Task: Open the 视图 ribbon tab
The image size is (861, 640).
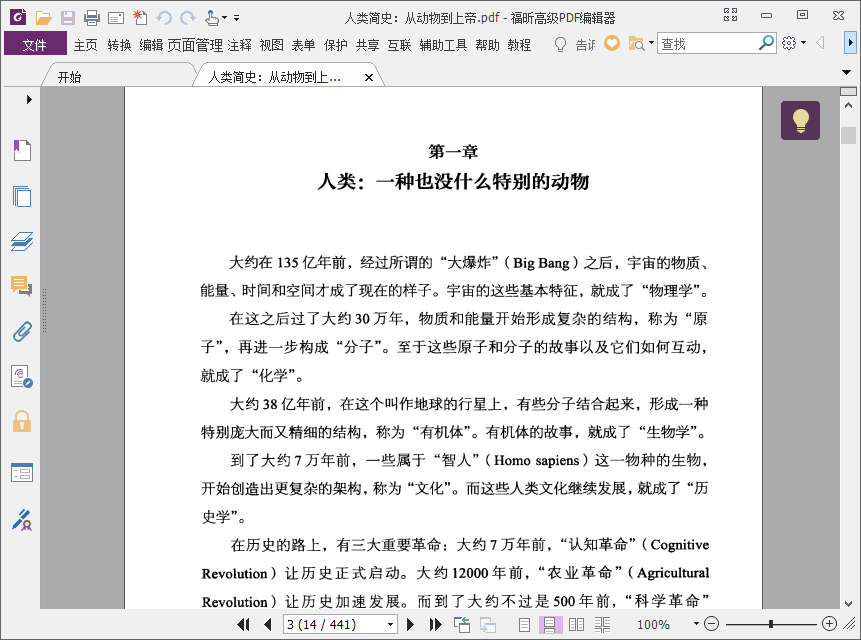Action: coord(272,45)
